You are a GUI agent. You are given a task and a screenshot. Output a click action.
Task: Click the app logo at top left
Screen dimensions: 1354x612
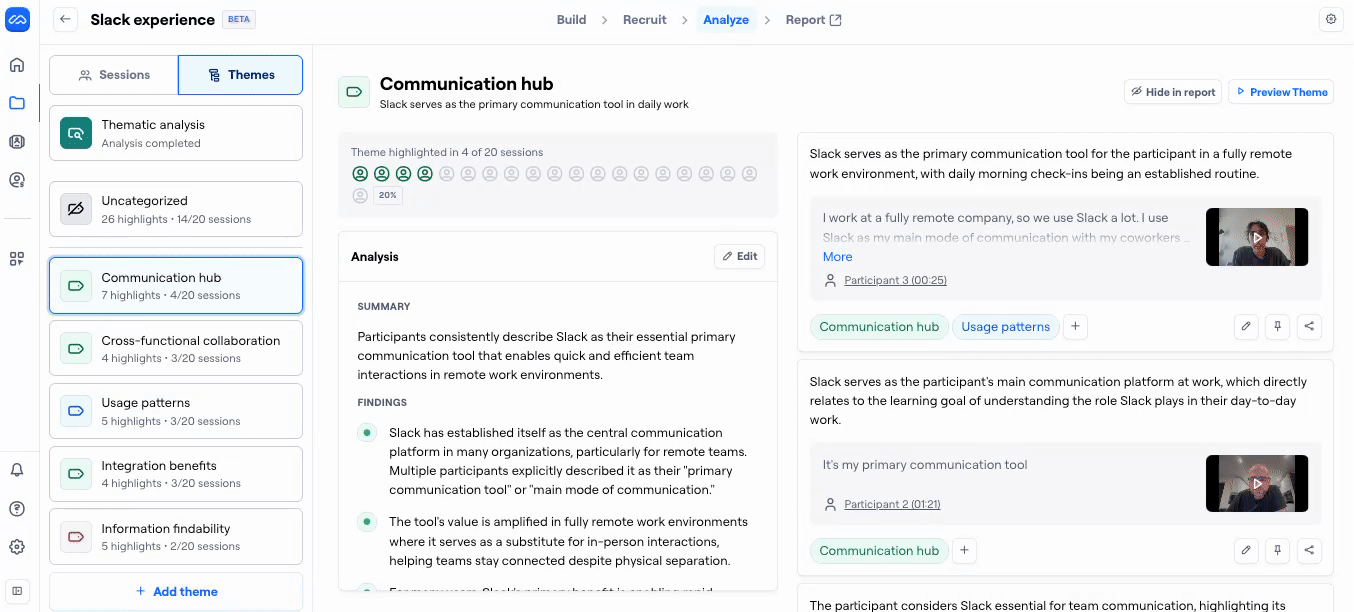pyautogui.click(x=17, y=19)
